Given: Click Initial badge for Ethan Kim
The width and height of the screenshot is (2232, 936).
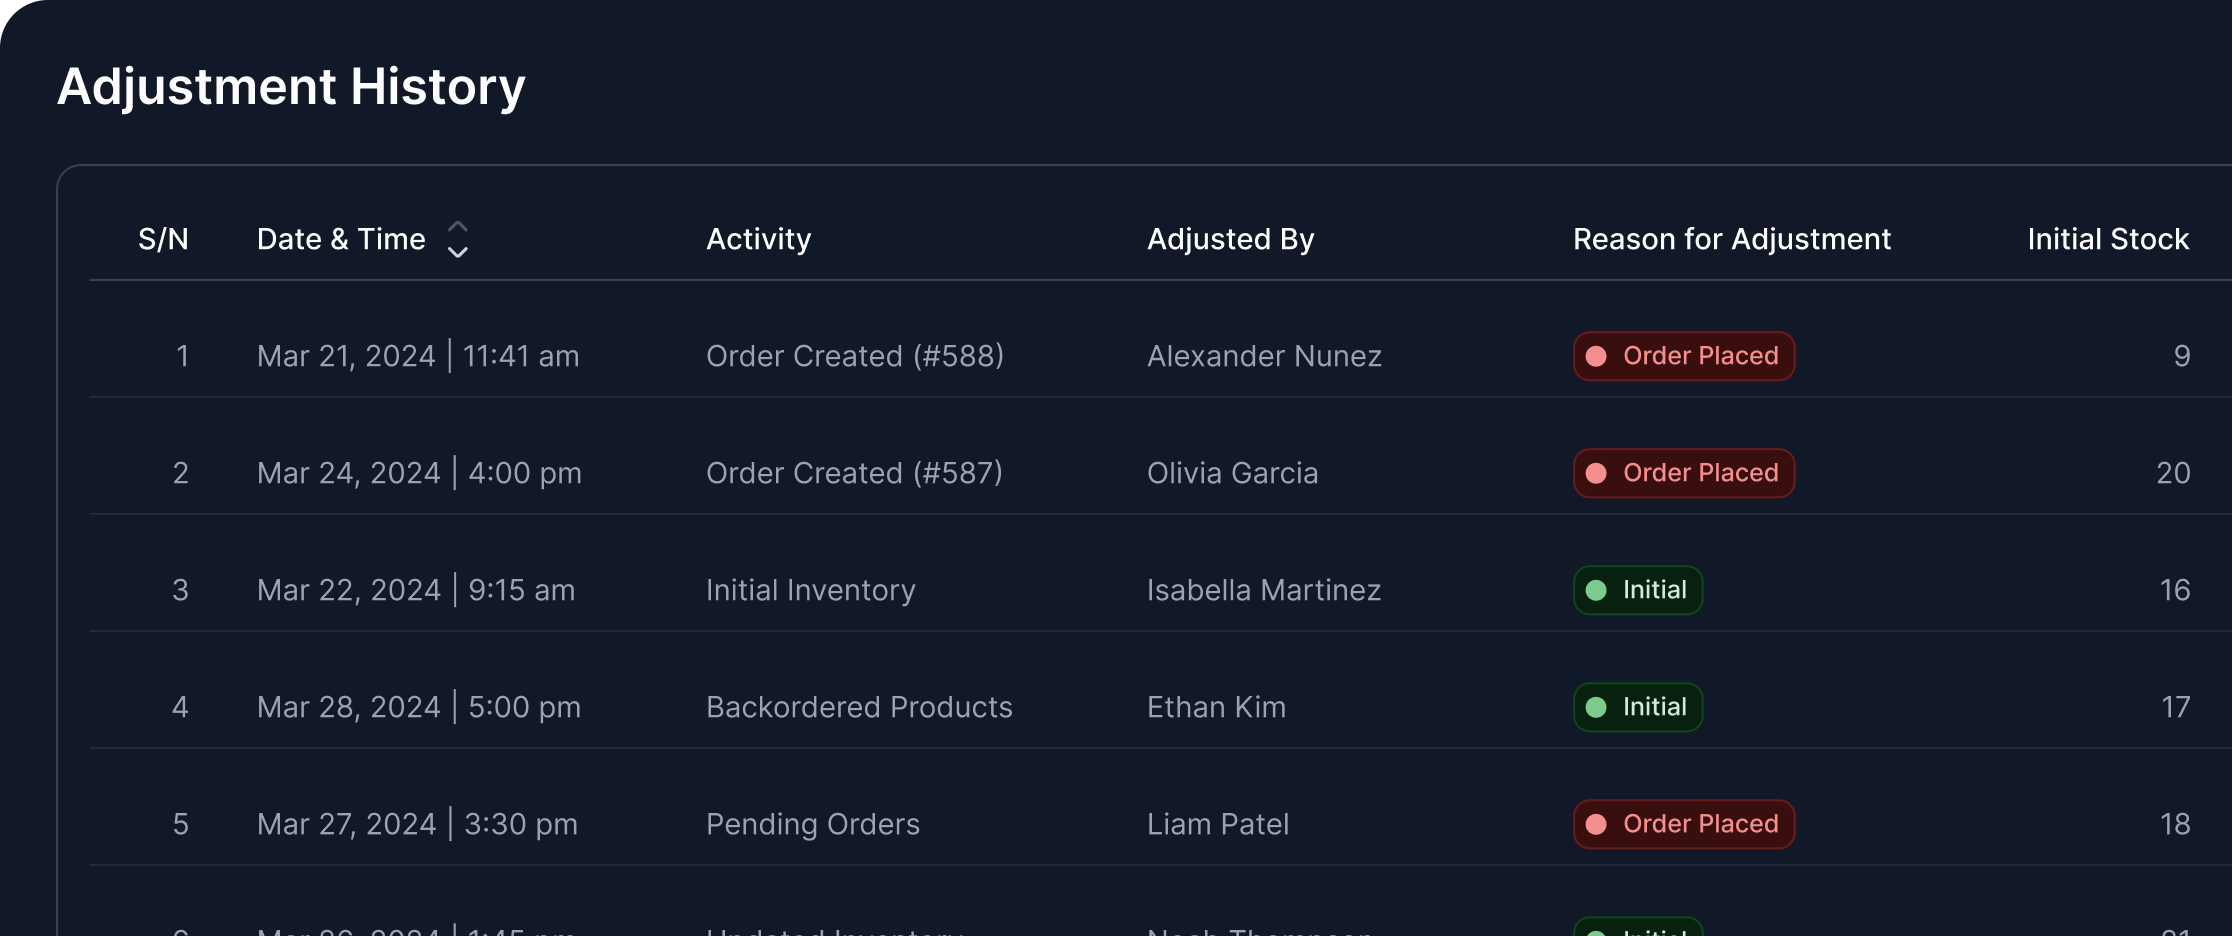Looking at the screenshot, I should tap(1637, 707).
